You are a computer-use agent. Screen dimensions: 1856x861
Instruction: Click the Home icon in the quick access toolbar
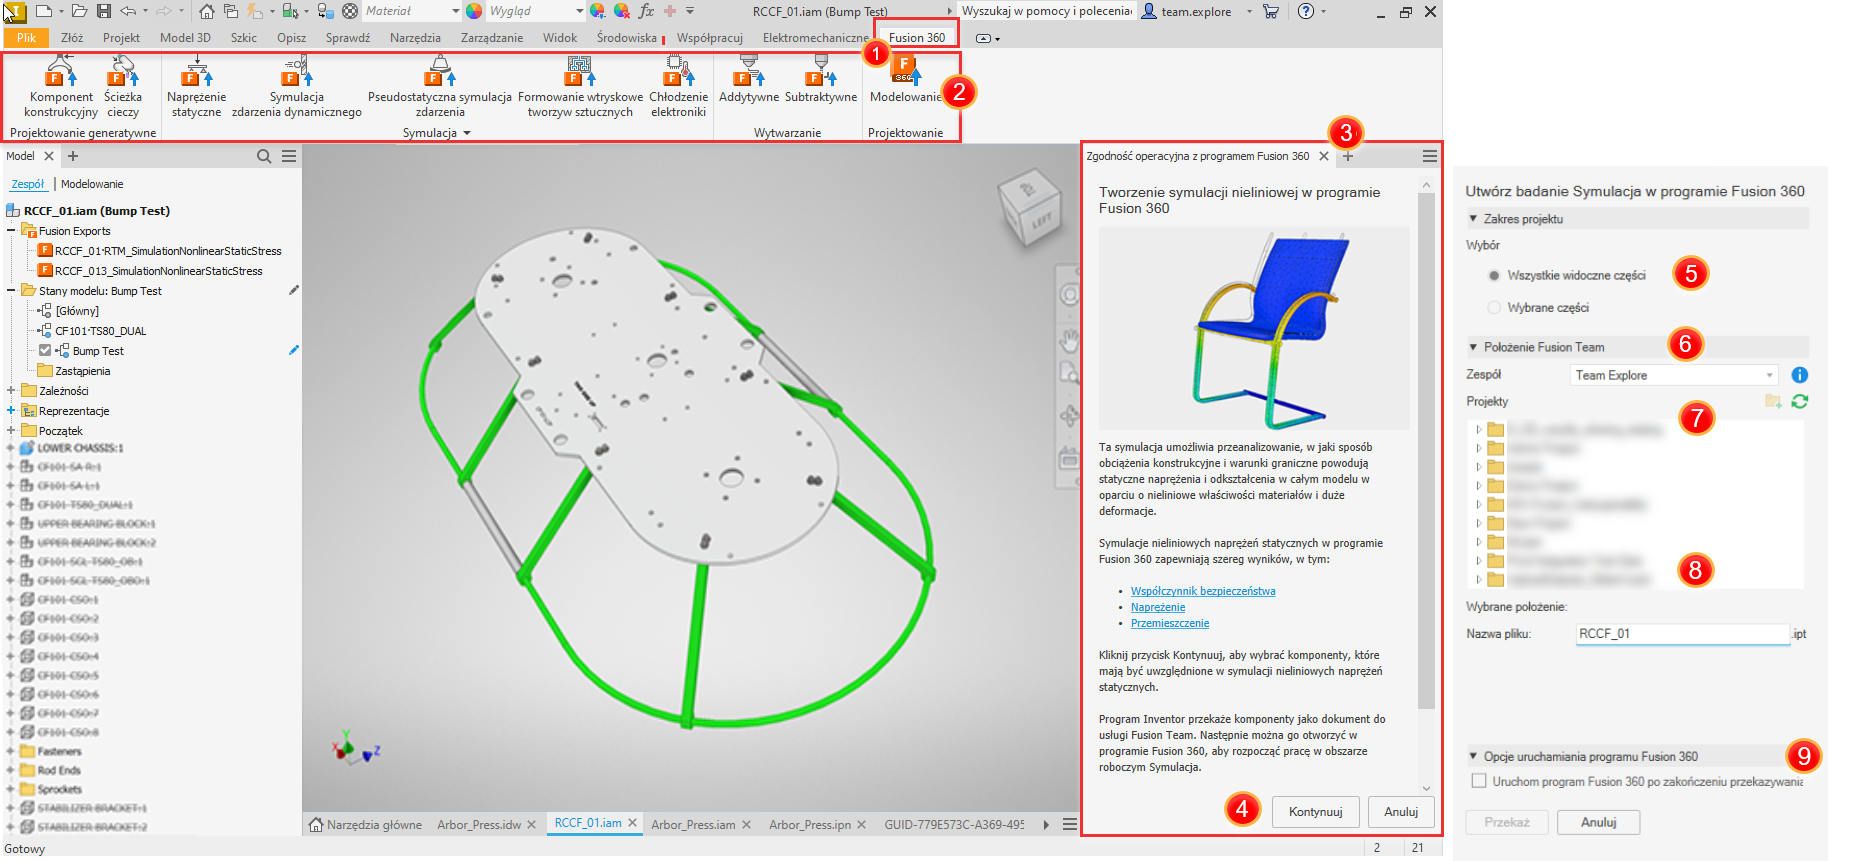click(206, 11)
